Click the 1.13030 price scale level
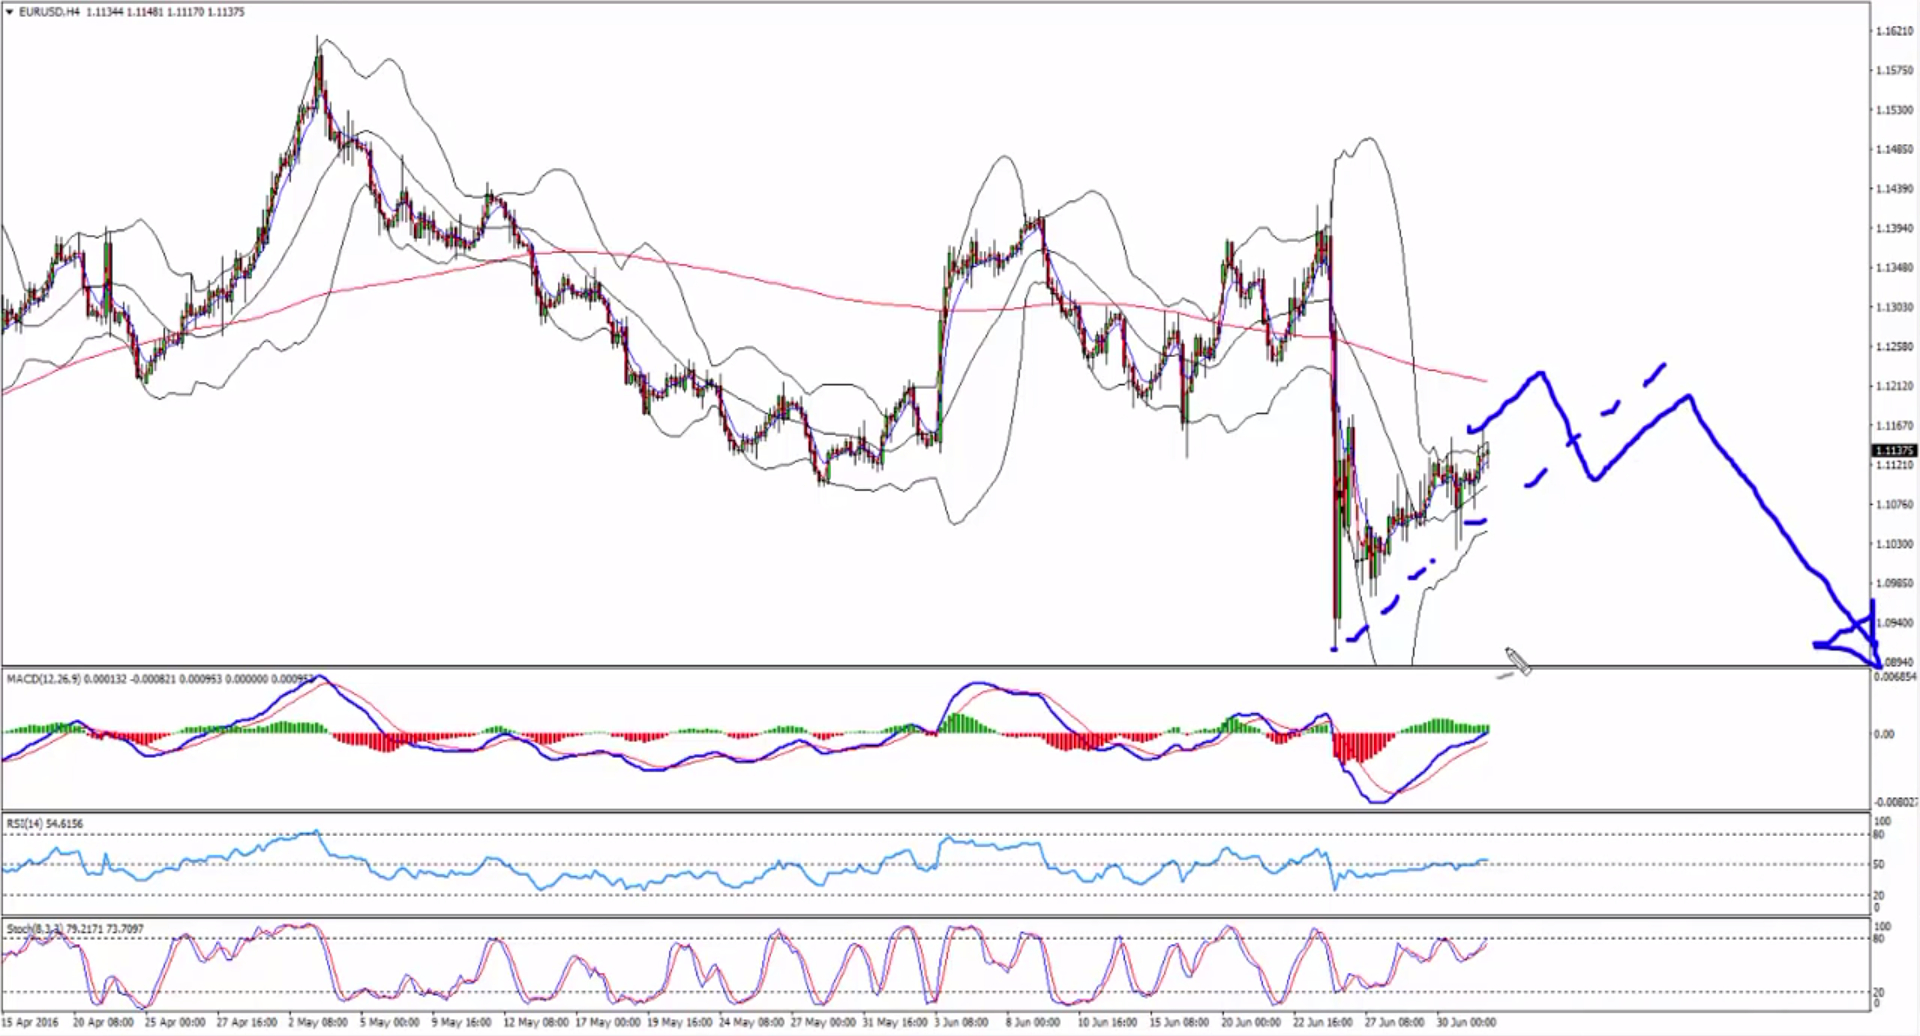Screen dimensions: 1920x1036 [1894, 307]
